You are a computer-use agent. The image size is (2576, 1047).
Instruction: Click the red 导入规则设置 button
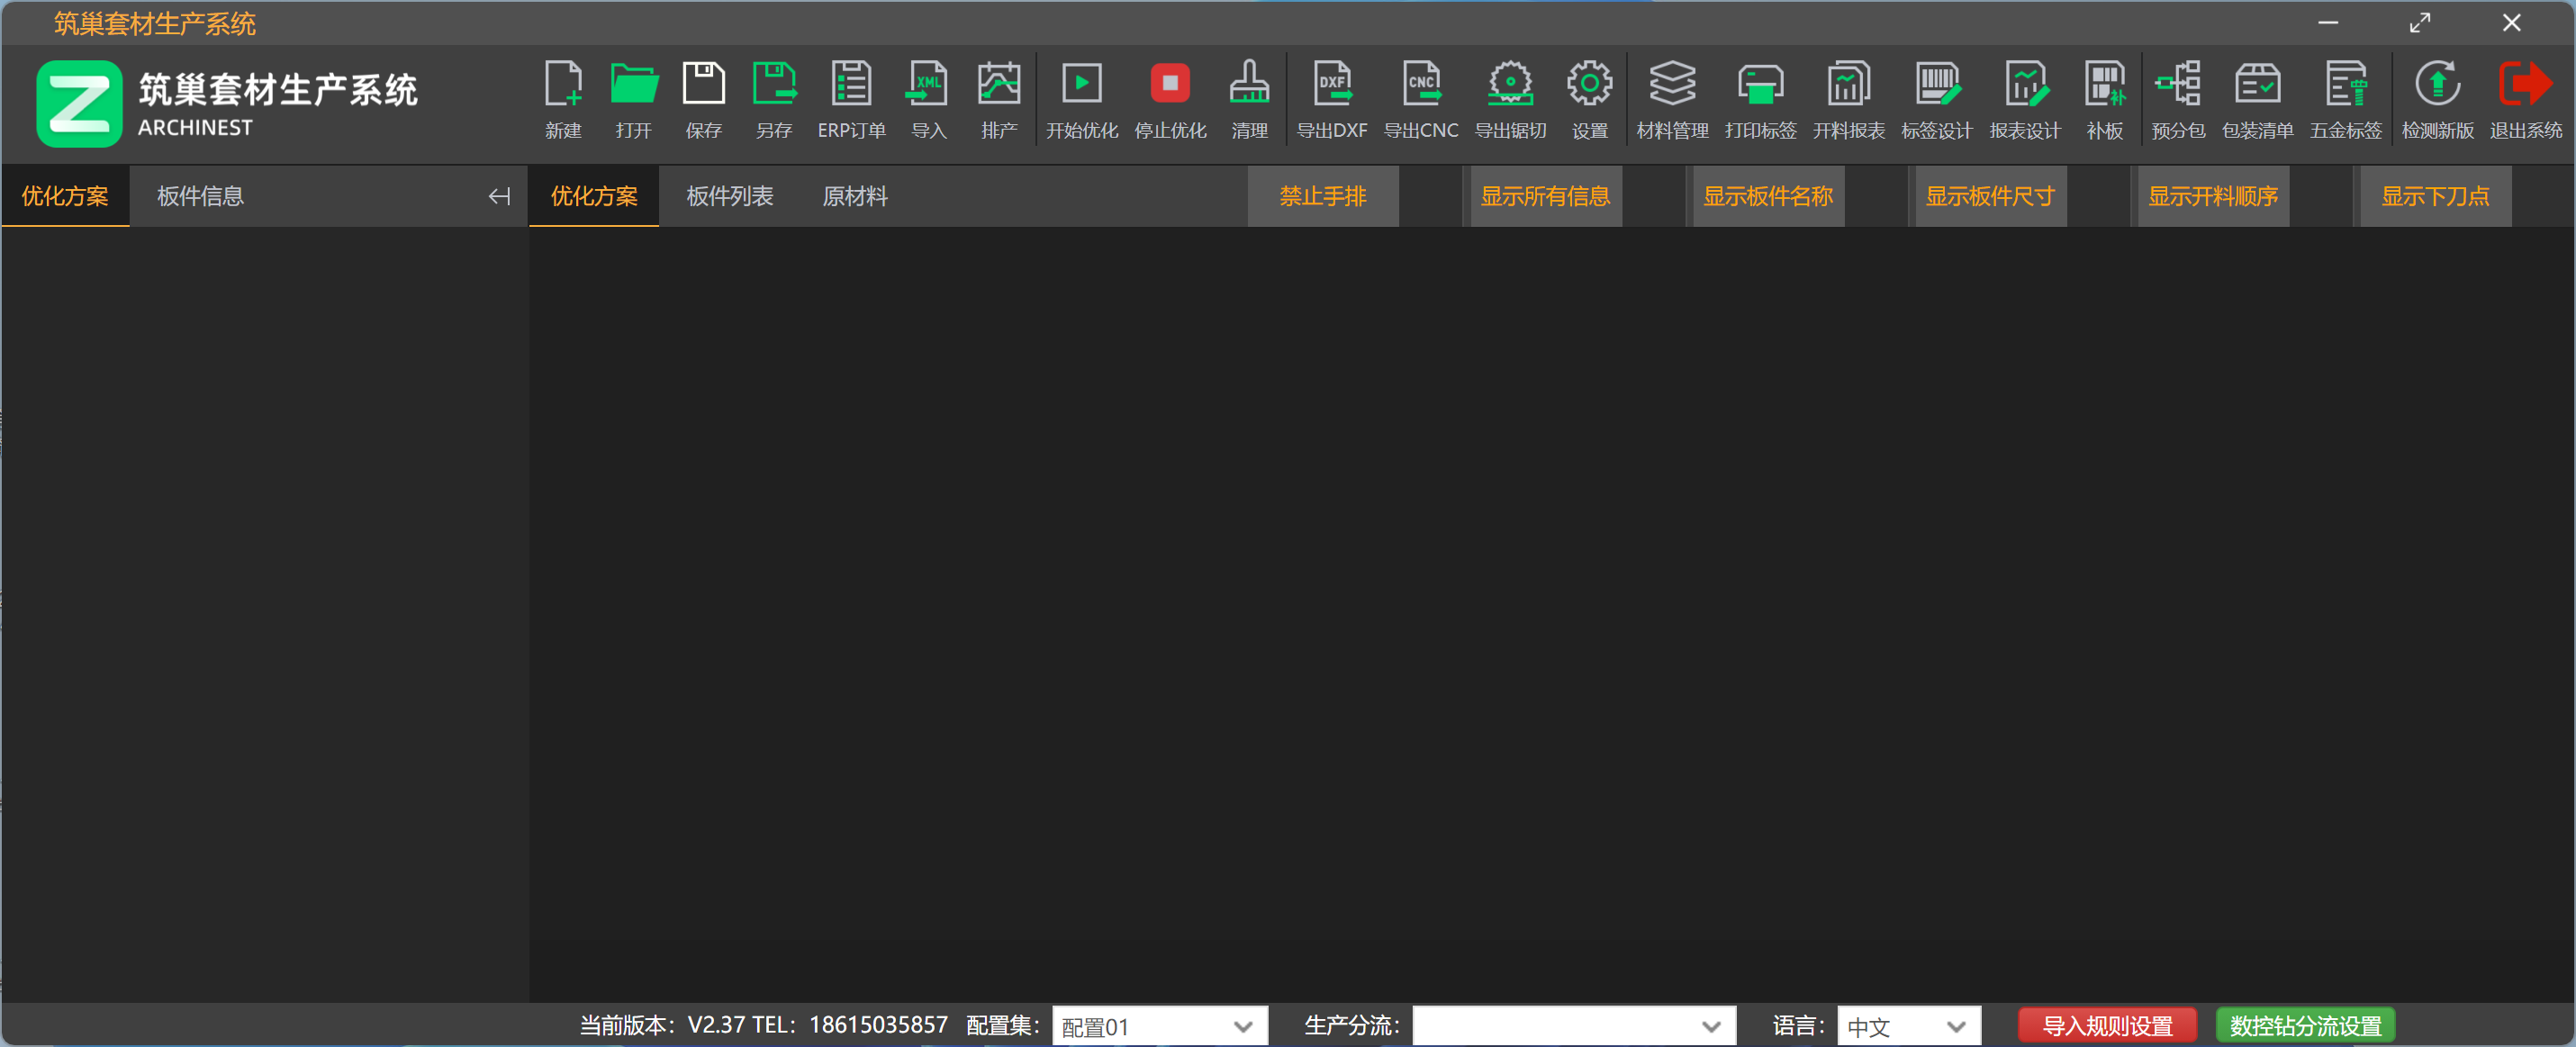pyautogui.click(x=2106, y=1026)
